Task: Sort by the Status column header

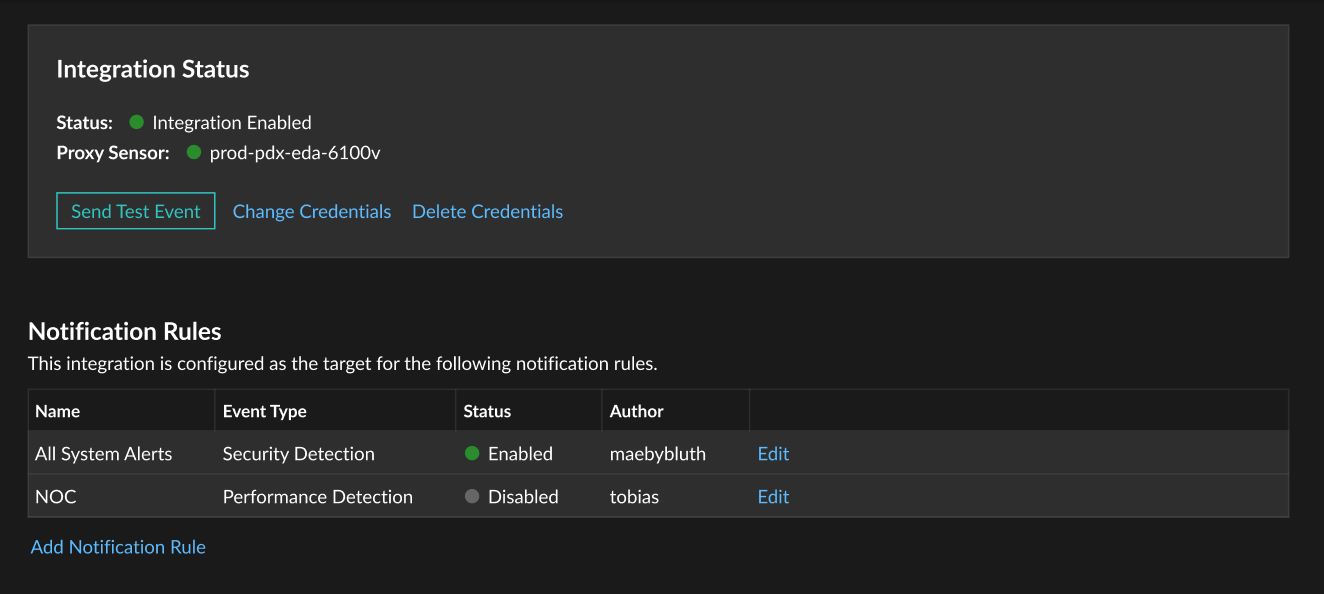Action: [487, 411]
